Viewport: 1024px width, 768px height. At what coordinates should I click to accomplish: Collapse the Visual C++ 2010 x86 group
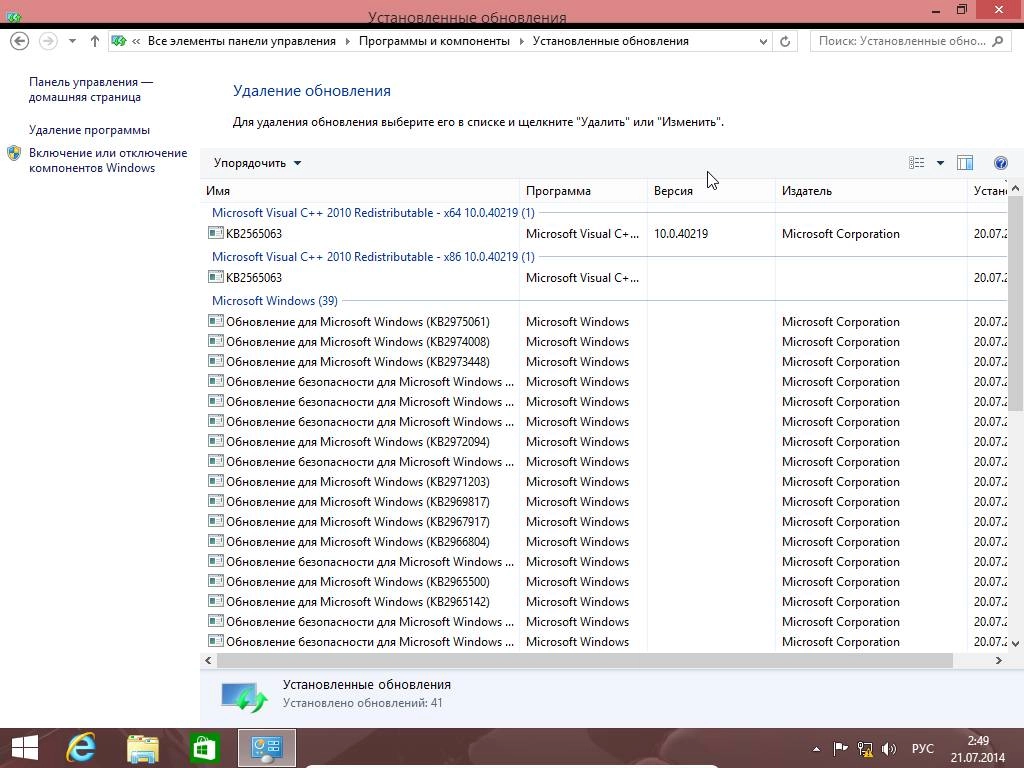[x=373, y=257]
